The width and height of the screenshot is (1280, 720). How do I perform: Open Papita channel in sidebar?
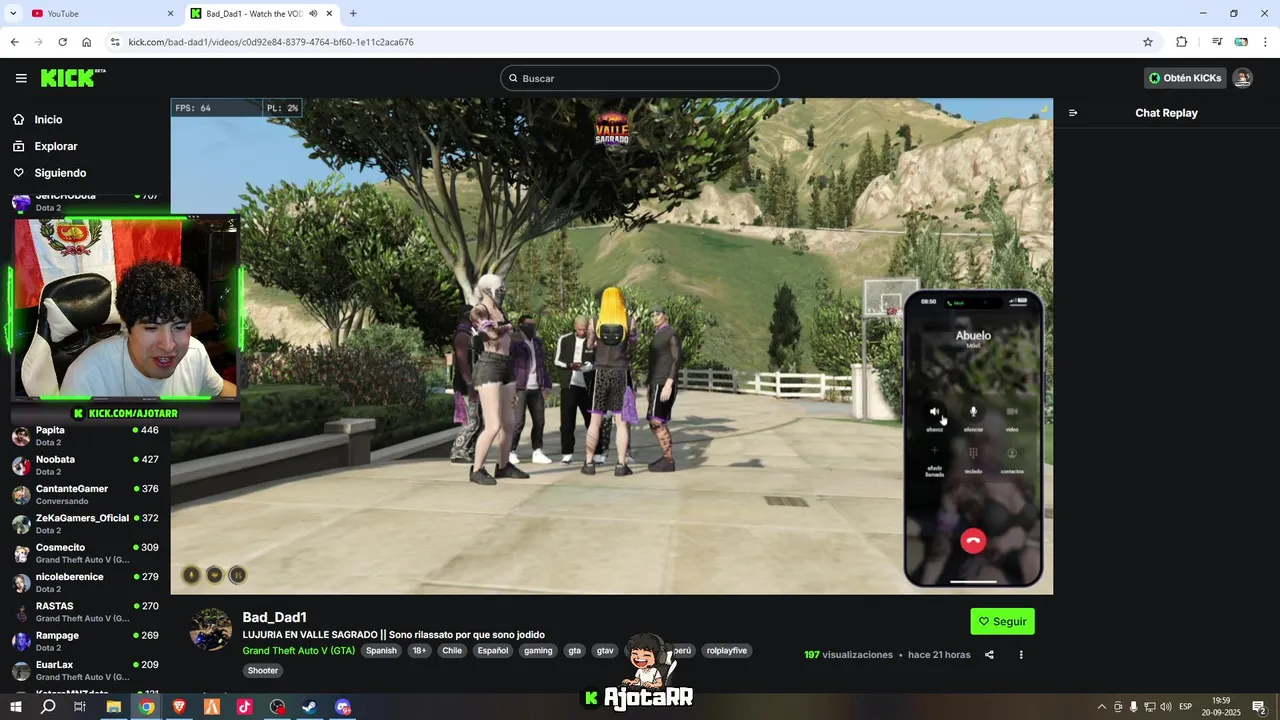coord(85,436)
